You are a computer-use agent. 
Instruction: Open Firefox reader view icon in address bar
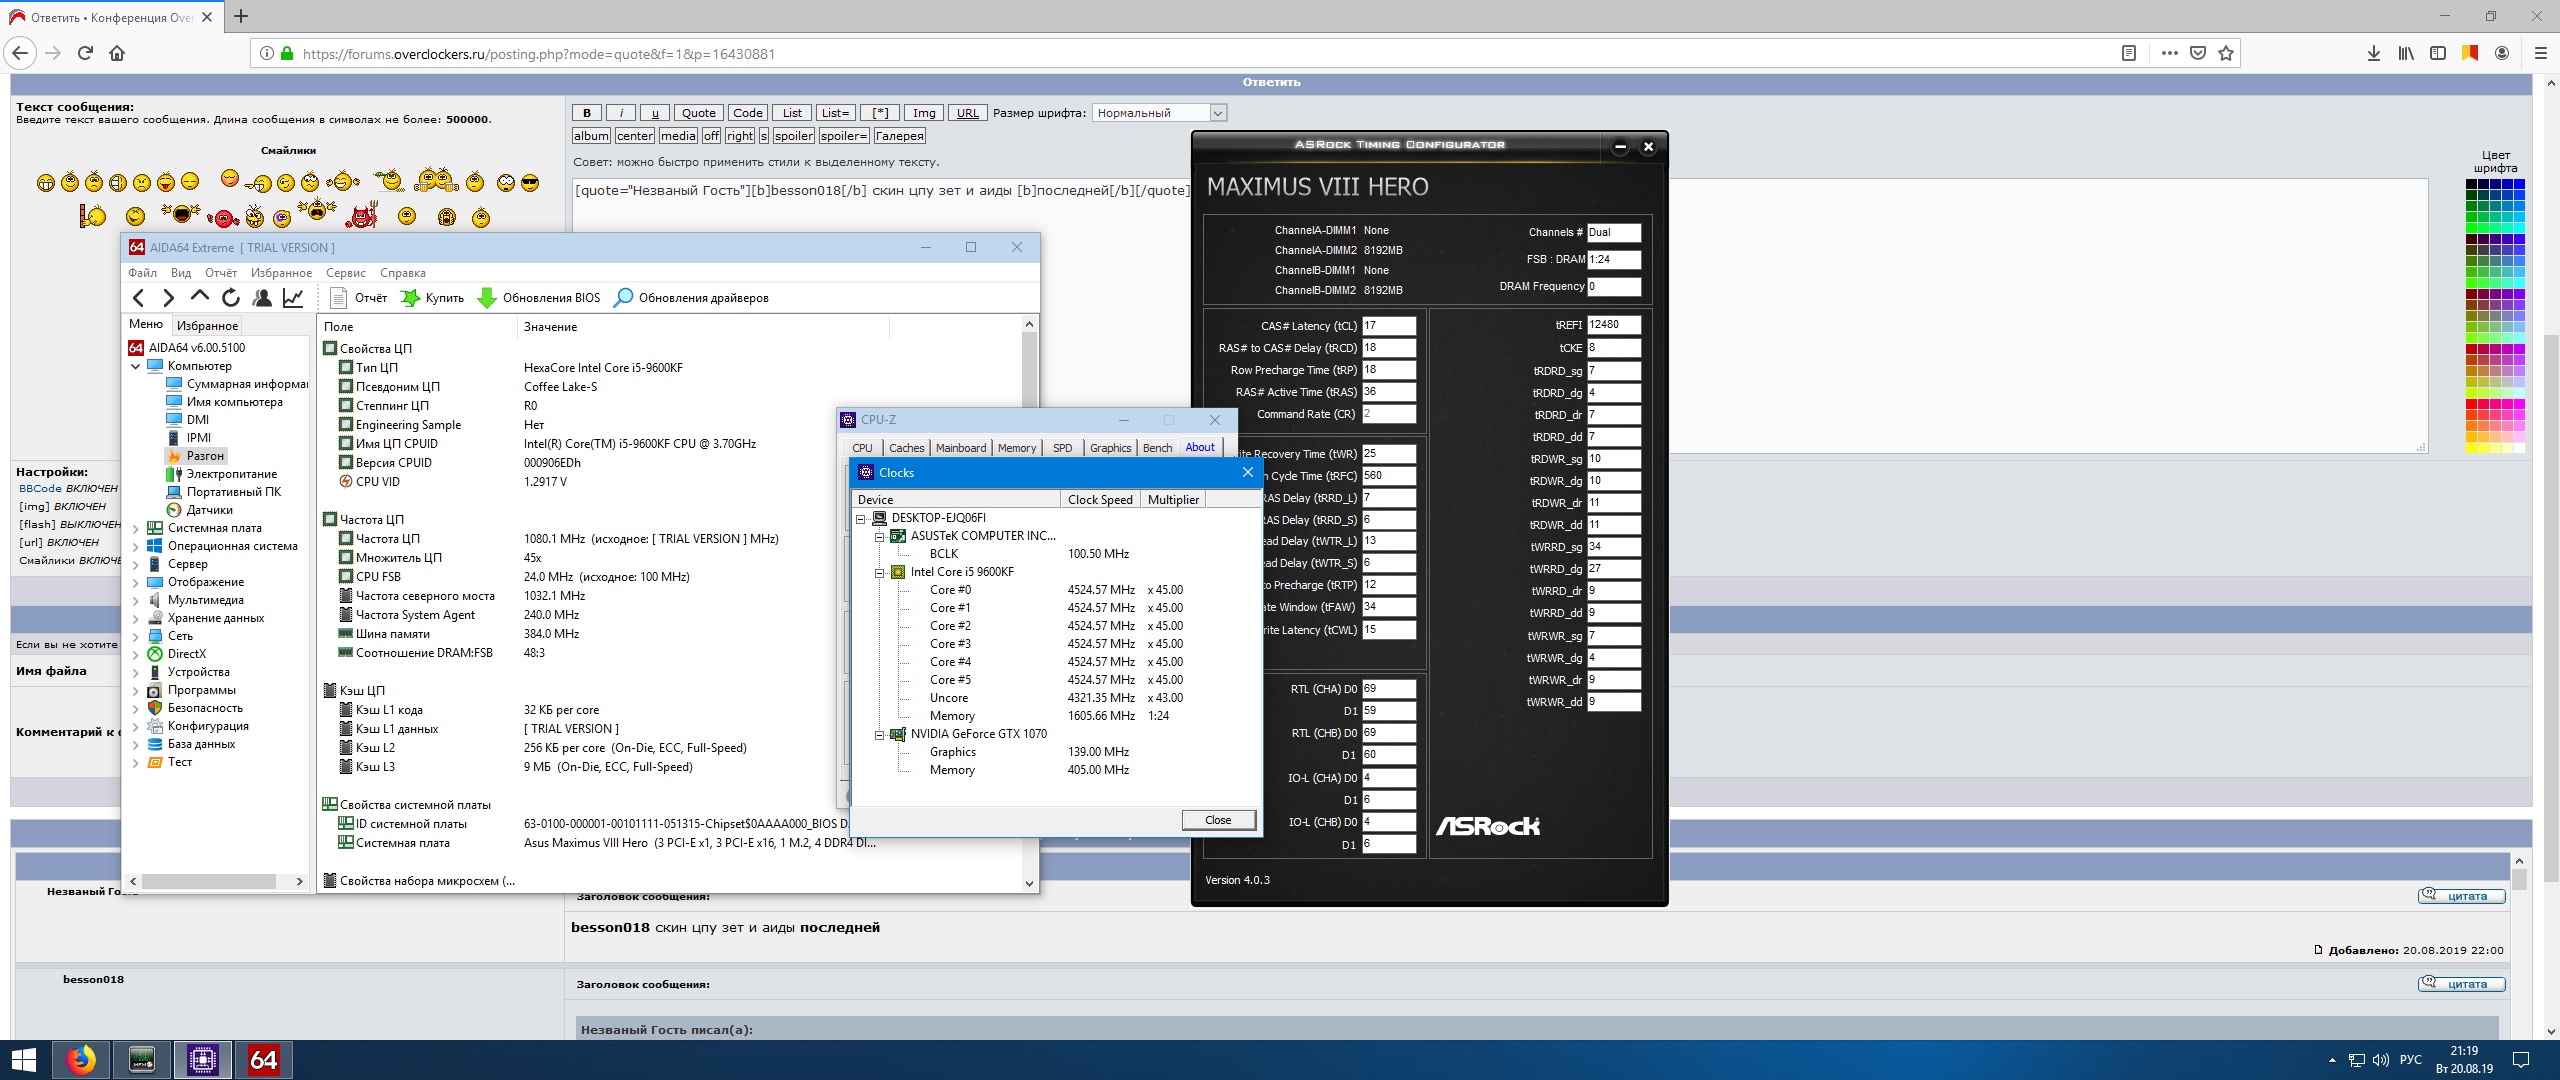[2129, 53]
